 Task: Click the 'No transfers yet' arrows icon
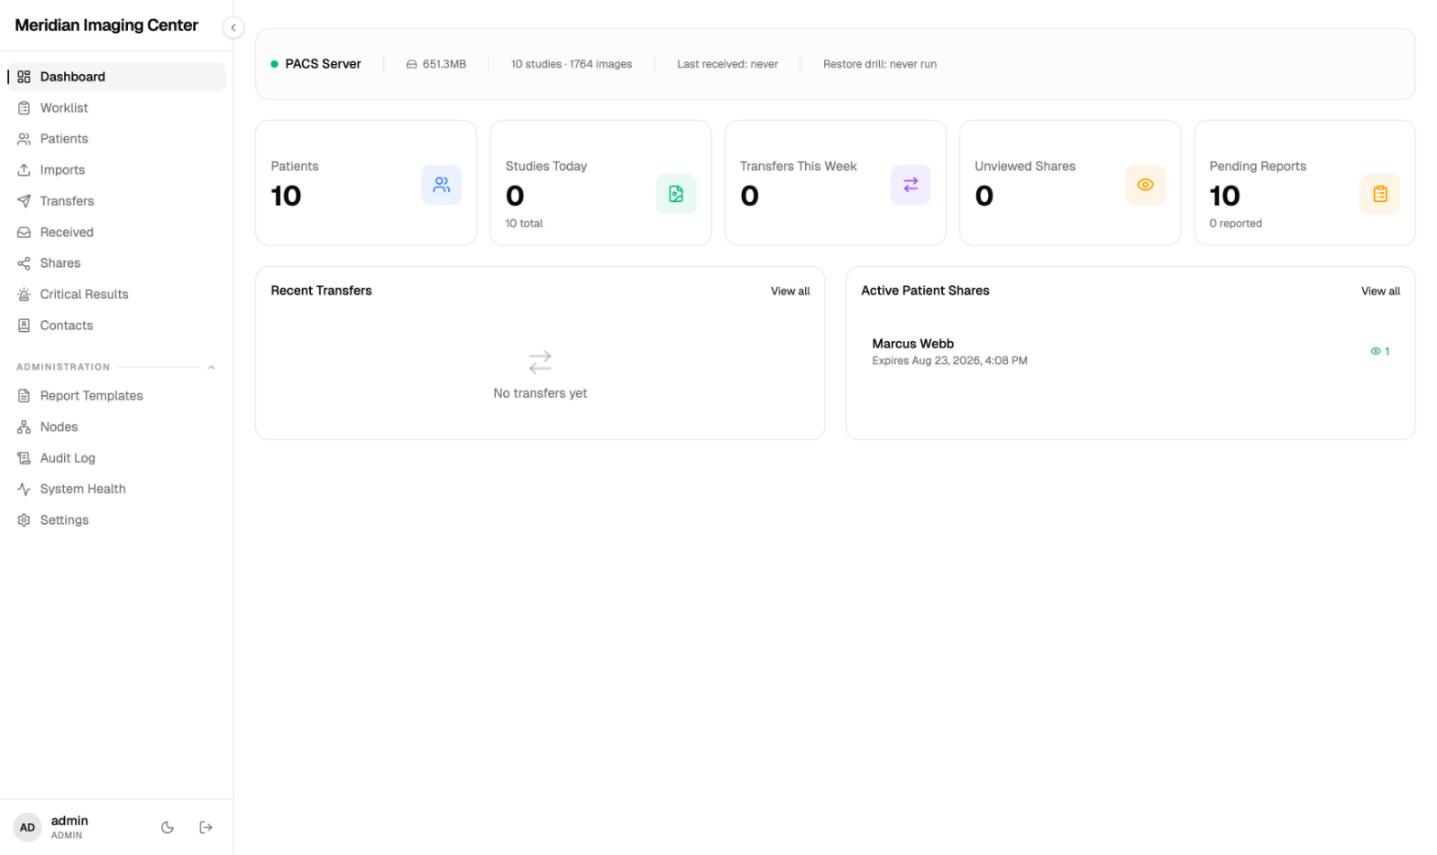(x=540, y=361)
